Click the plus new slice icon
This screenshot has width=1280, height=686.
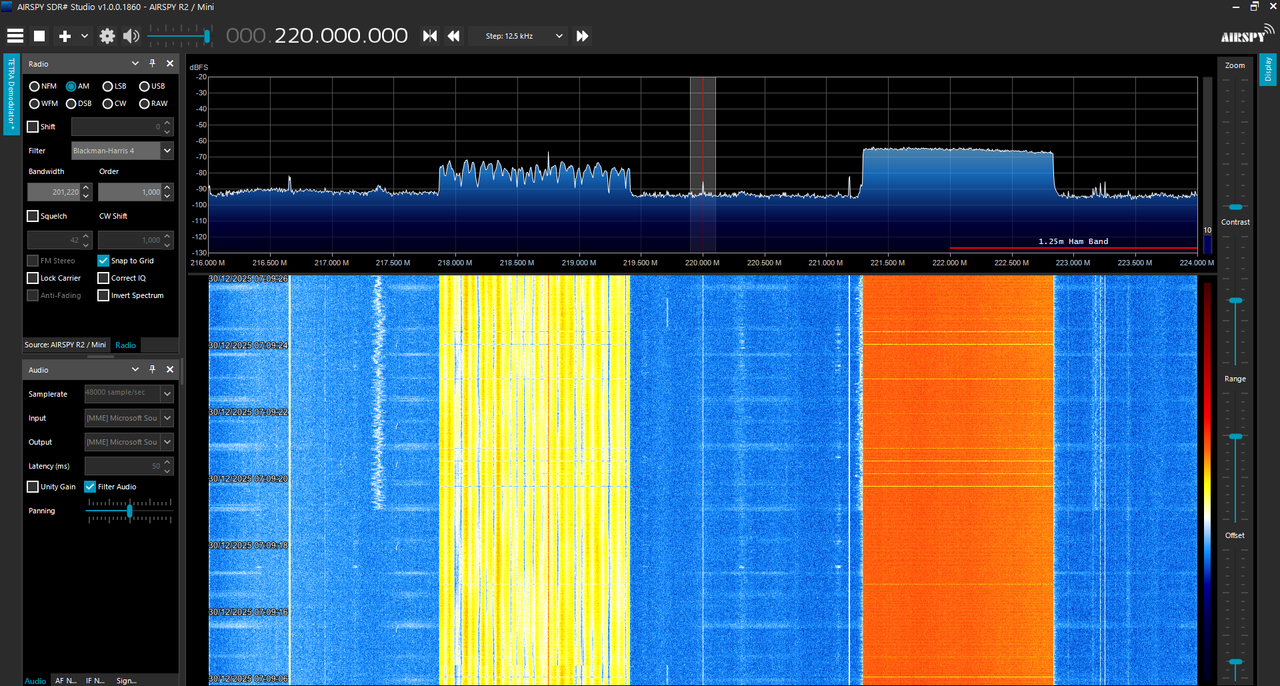(x=65, y=36)
